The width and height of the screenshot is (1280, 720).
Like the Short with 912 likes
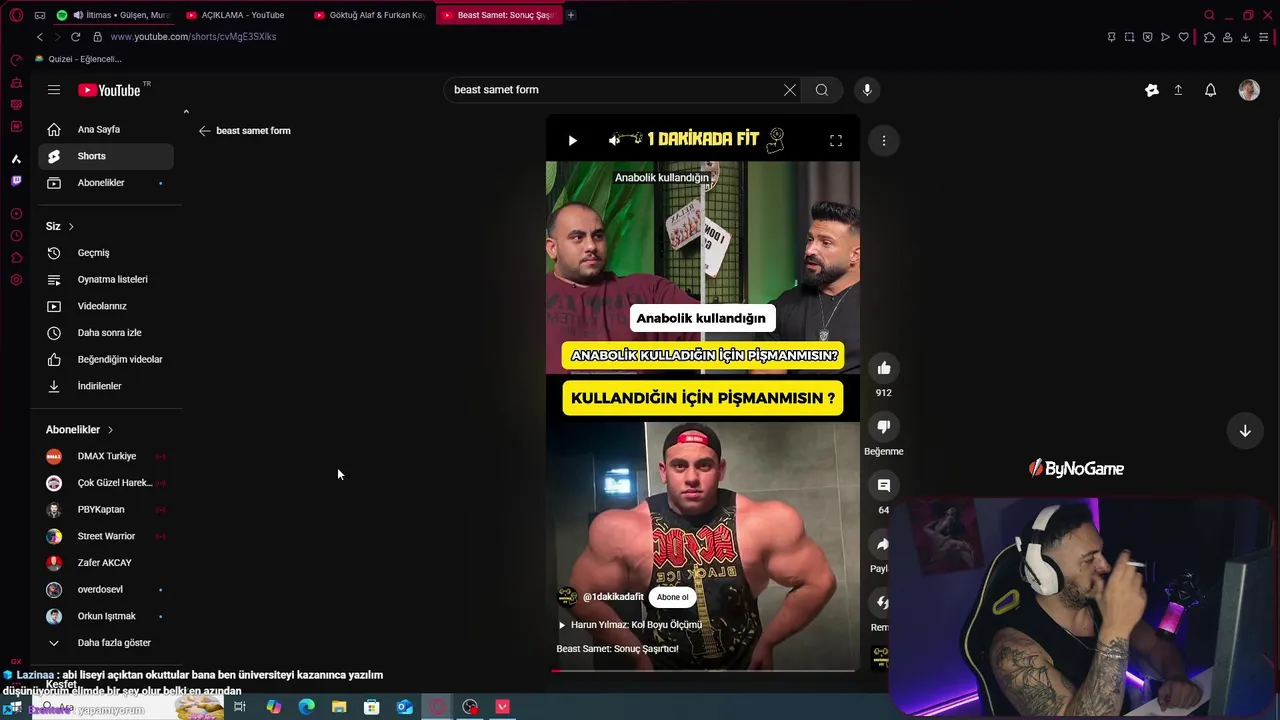[x=884, y=368]
